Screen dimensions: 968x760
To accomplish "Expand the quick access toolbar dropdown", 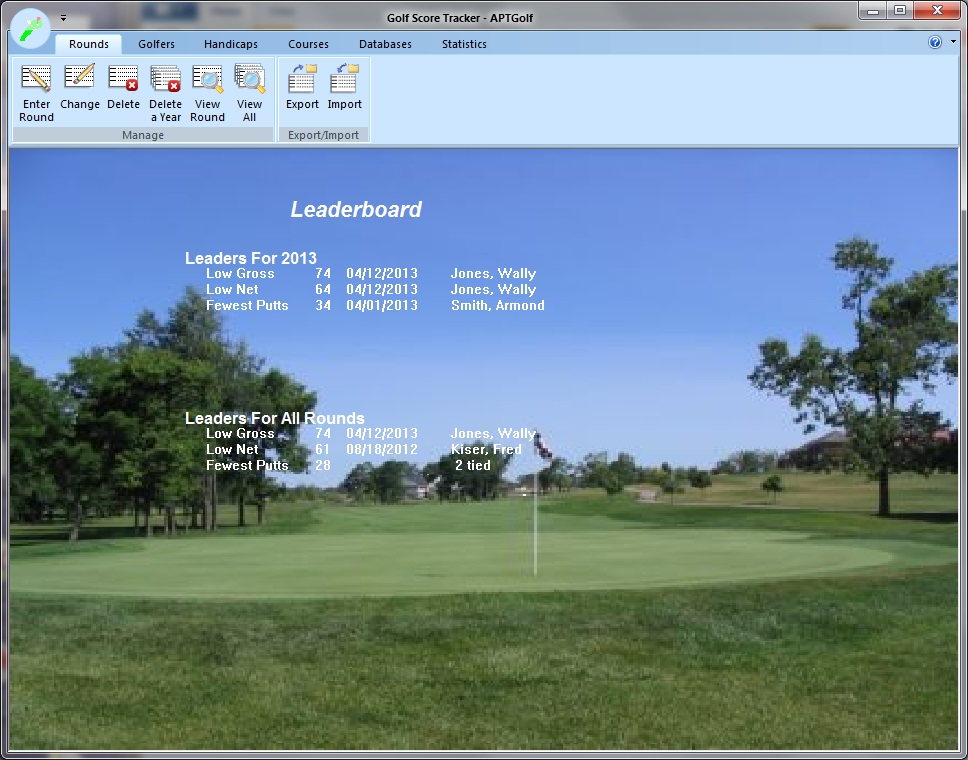I will tap(63, 18).
